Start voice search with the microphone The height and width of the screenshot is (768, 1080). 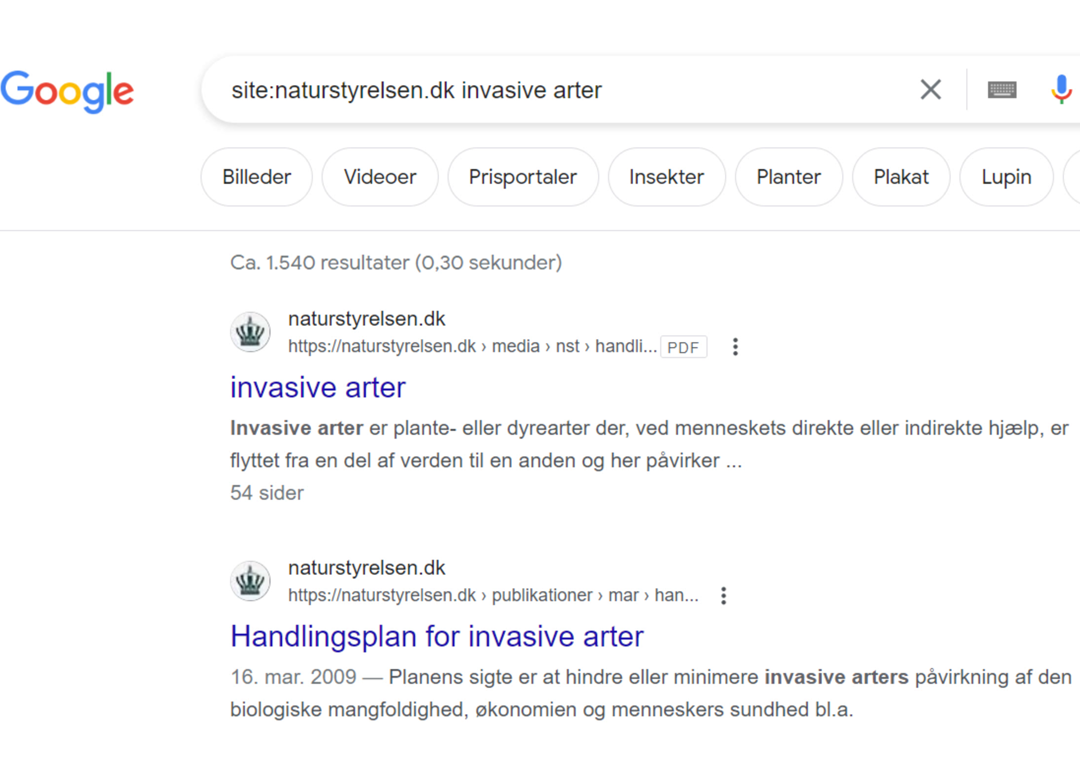click(x=1061, y=90)
